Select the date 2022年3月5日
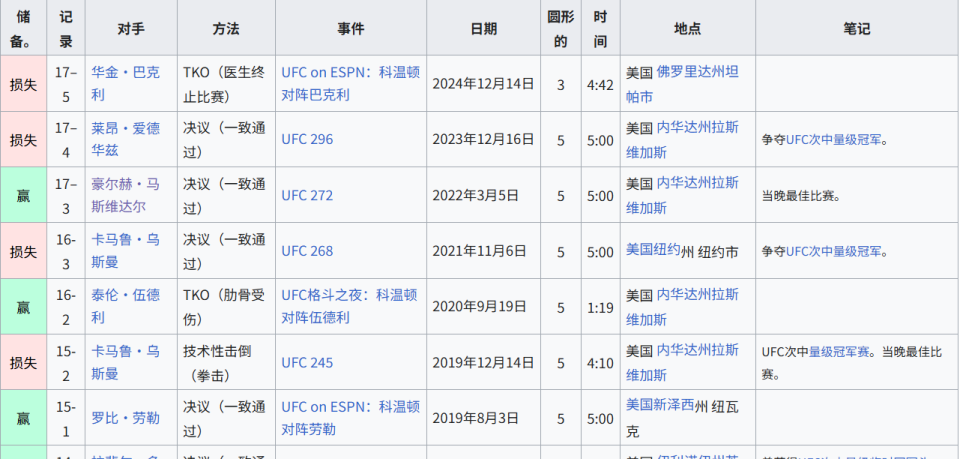Viewport: 960px width, 459px height. (476, 195)
